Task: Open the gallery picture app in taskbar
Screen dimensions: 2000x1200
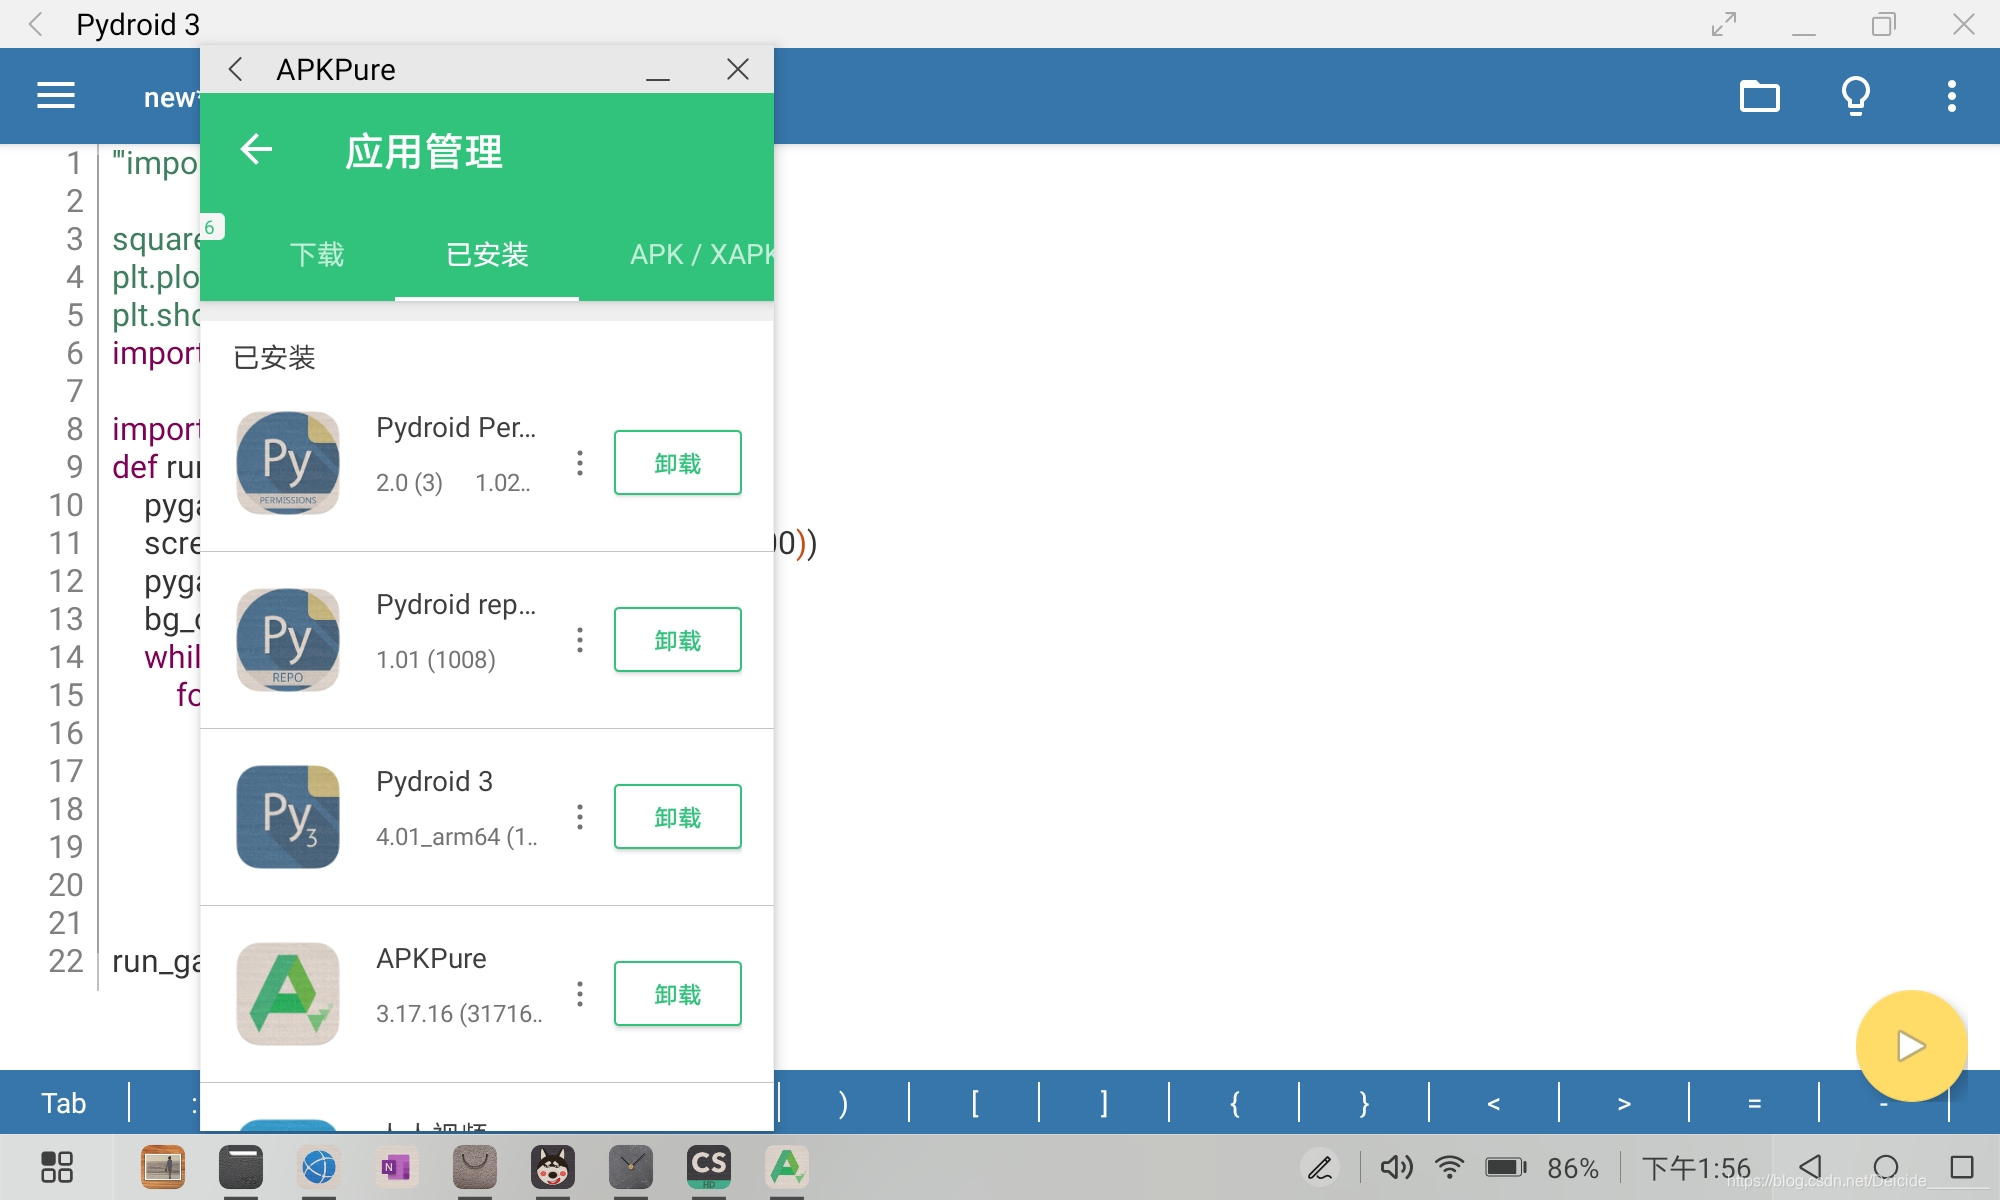Action: click(163, 1167)
